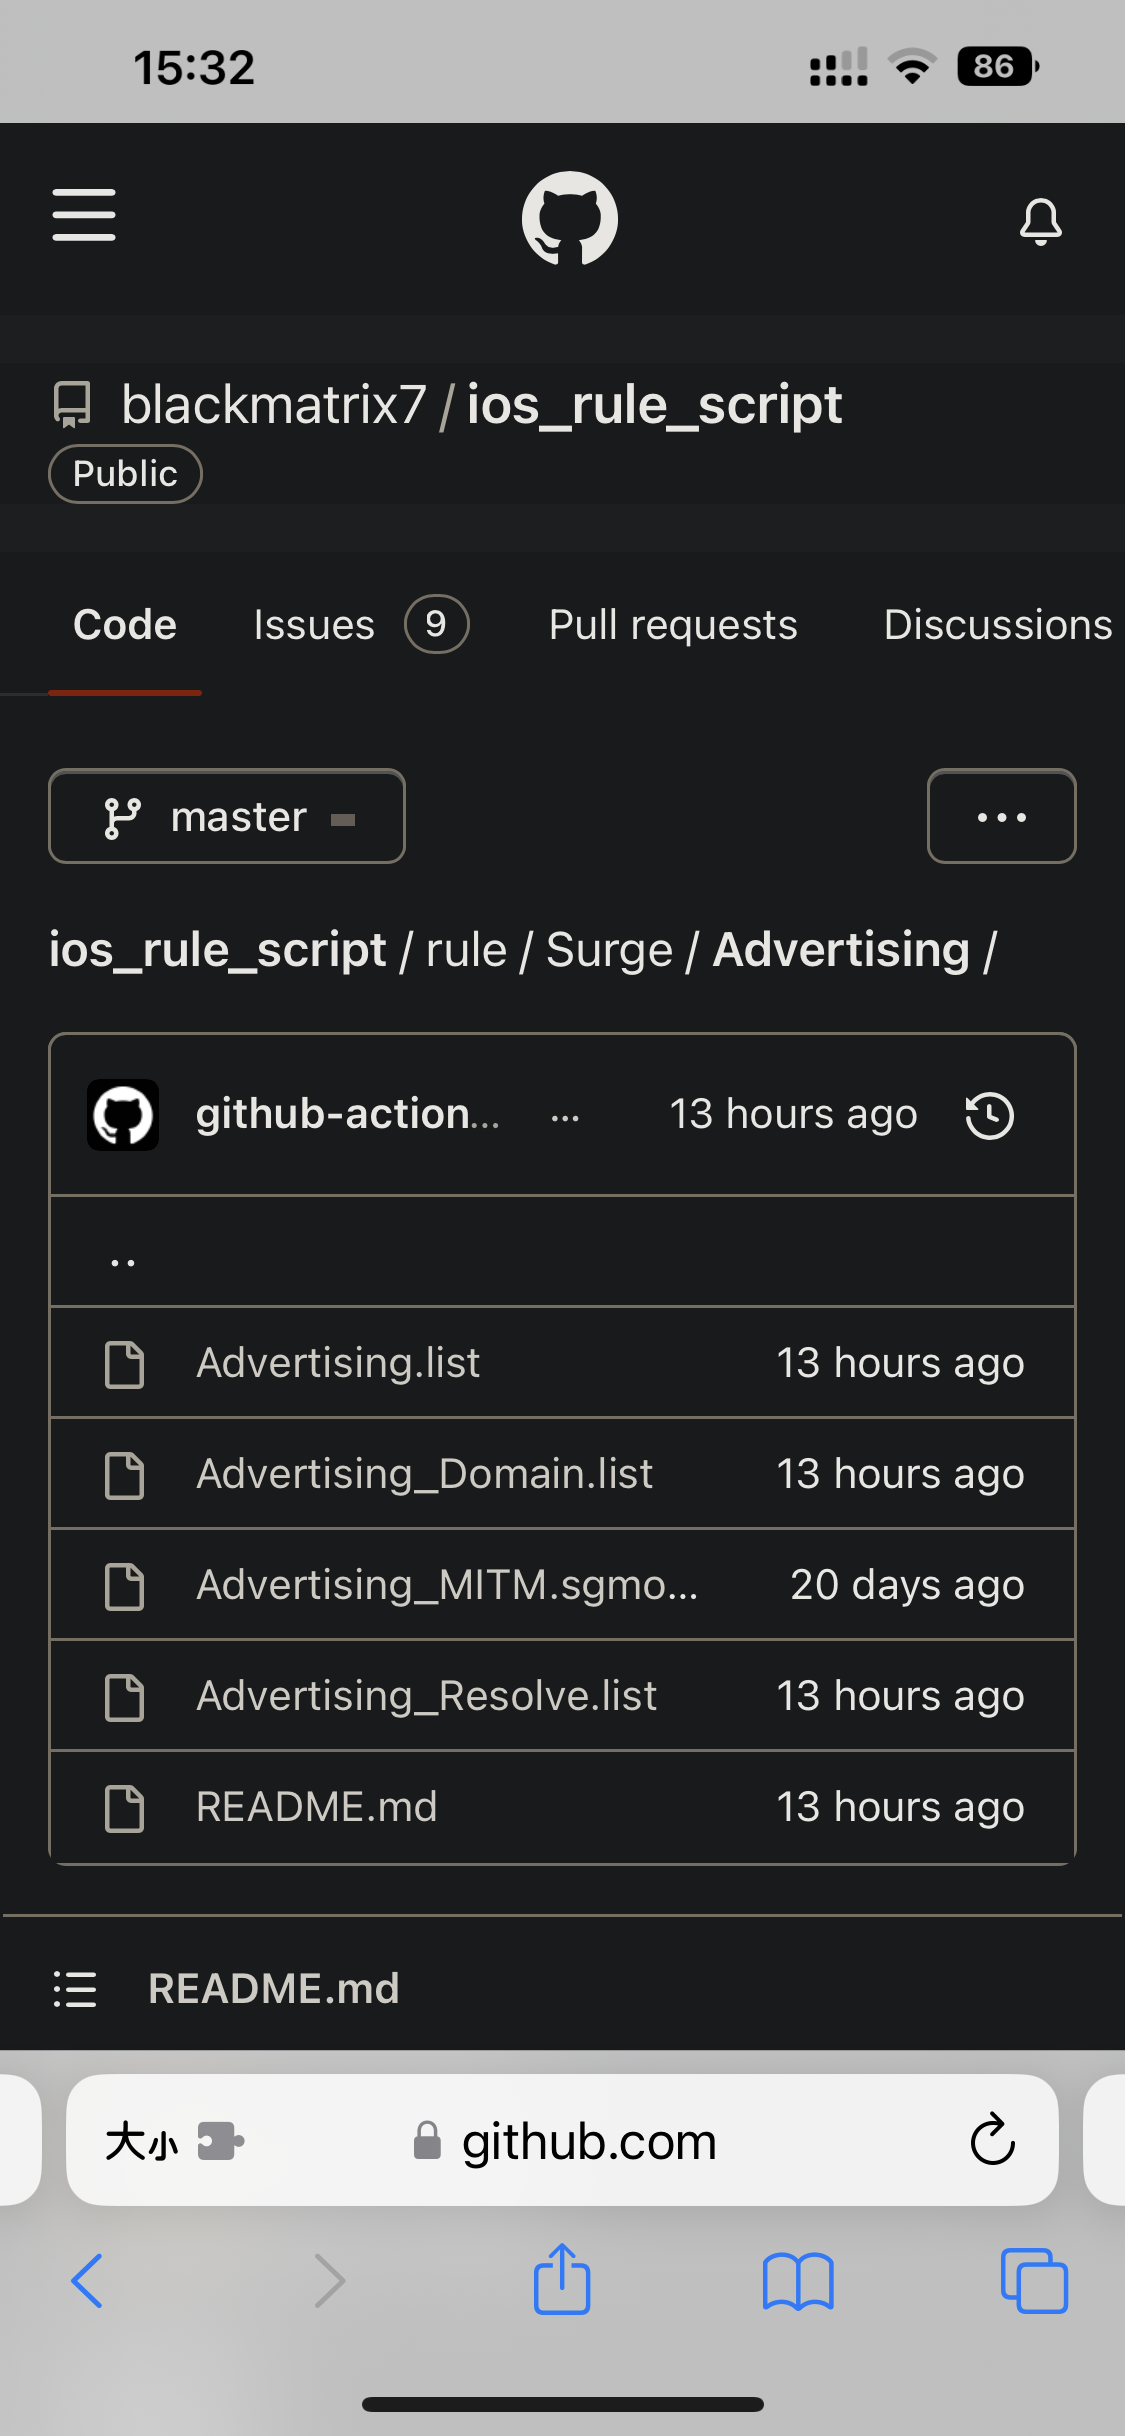Open the notifications bell

tap(1040, 221)
